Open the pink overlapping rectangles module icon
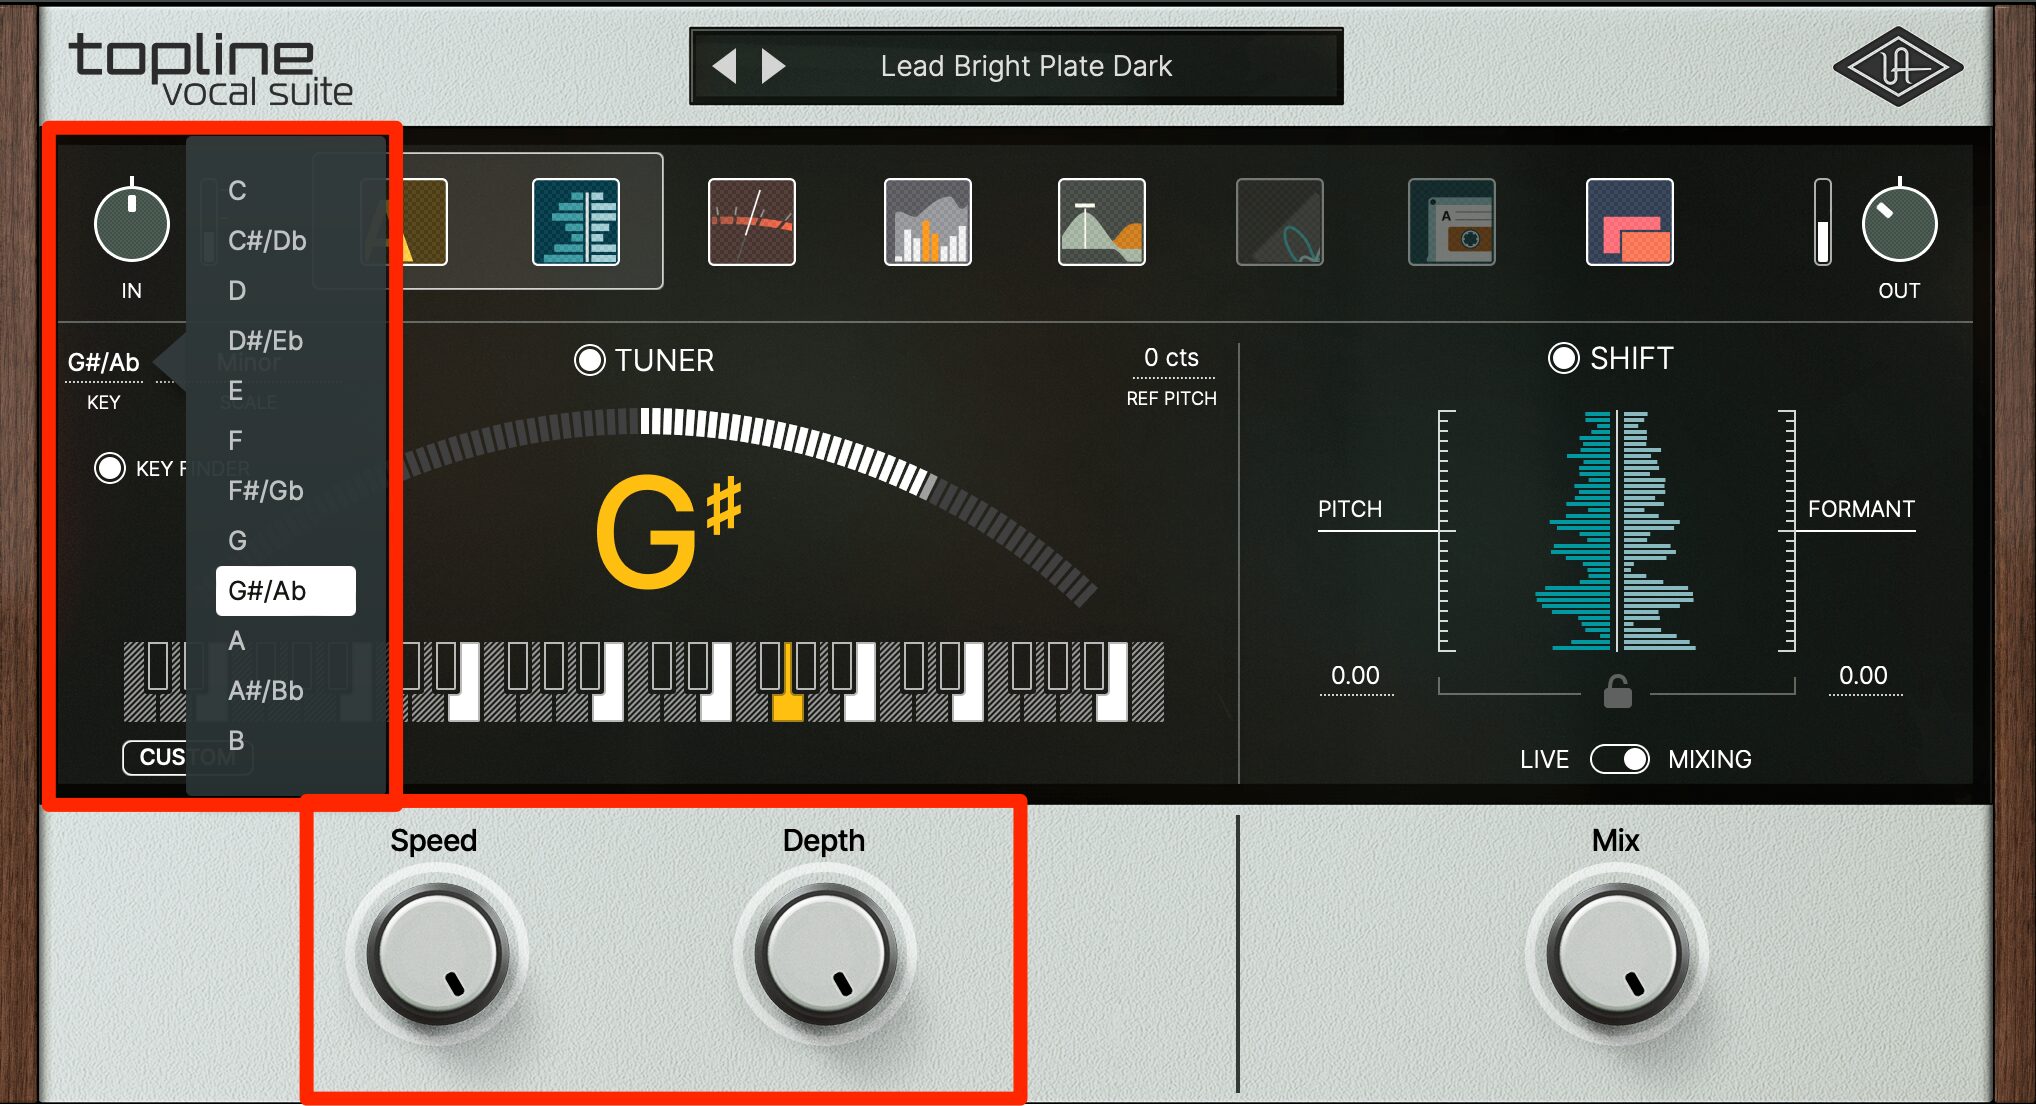The width and height of the screenshot is (2036, 1106). click(x=1630, y=222)
